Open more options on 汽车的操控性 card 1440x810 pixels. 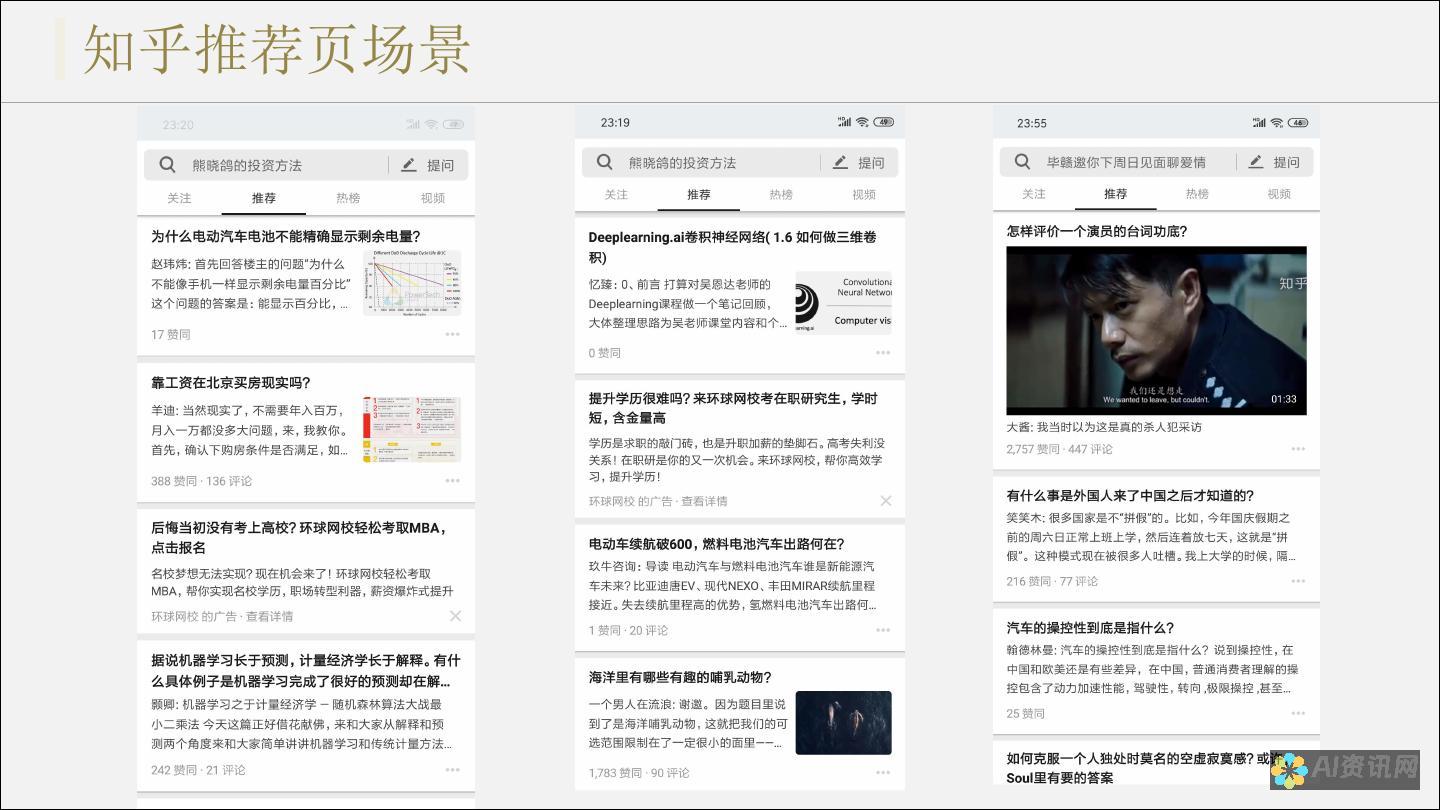coord(1298,713)
